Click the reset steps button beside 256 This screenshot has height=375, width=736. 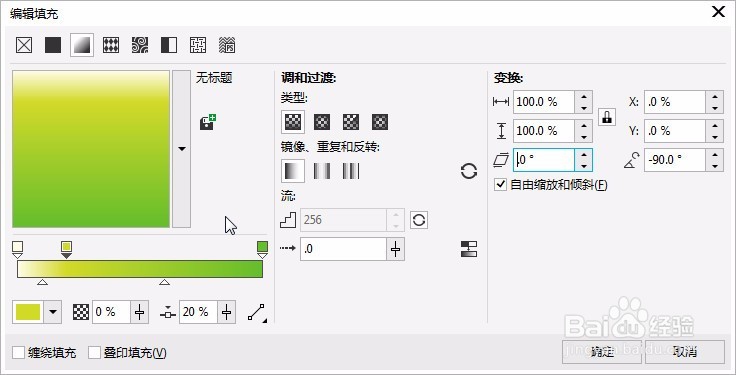419,220
